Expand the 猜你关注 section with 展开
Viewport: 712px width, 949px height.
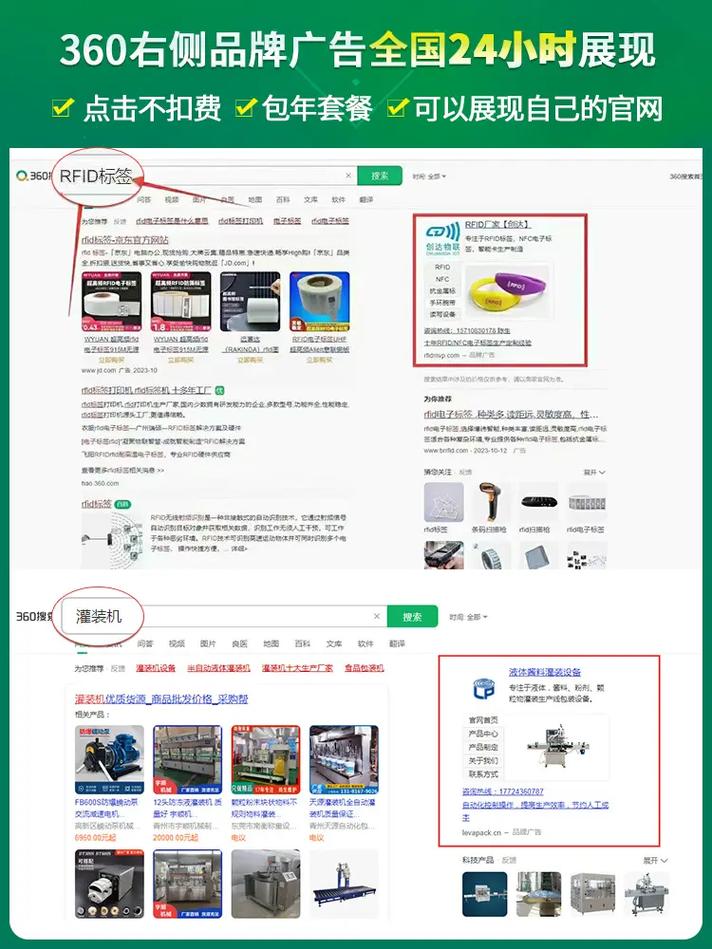coord(594,472)
